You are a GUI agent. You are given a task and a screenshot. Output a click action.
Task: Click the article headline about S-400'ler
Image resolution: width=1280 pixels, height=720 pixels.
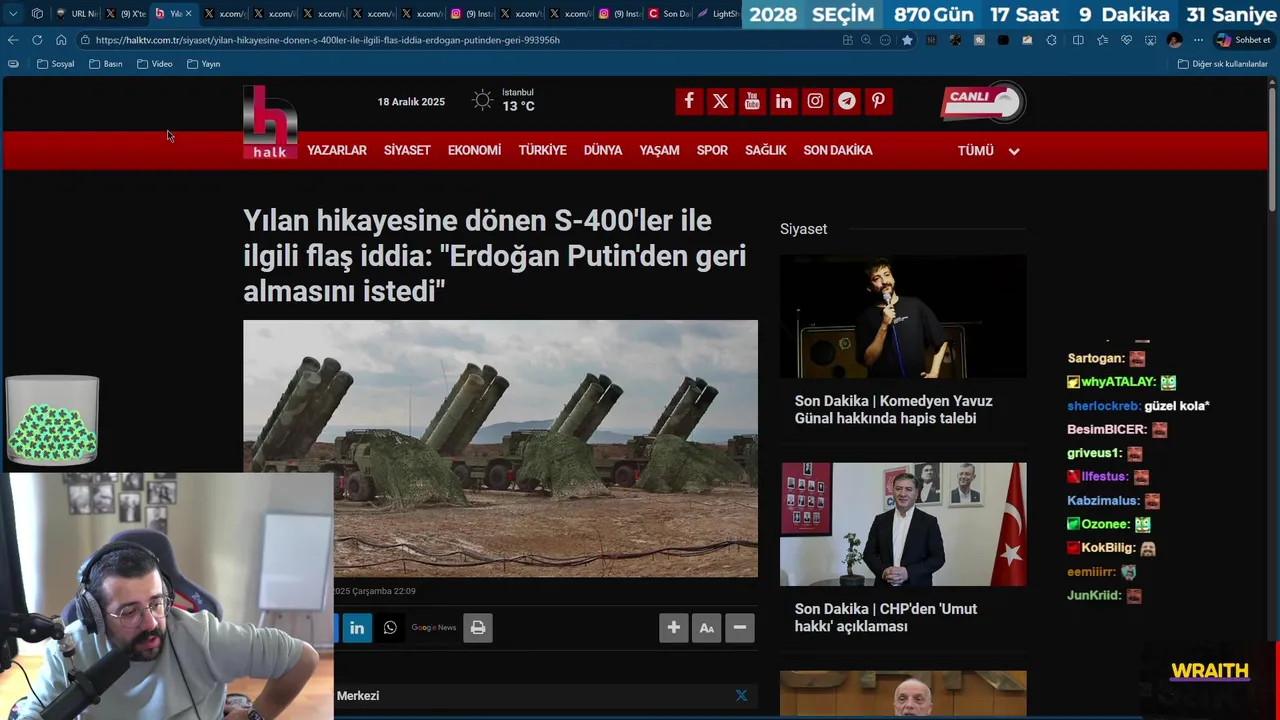click(x=495, y=256)
